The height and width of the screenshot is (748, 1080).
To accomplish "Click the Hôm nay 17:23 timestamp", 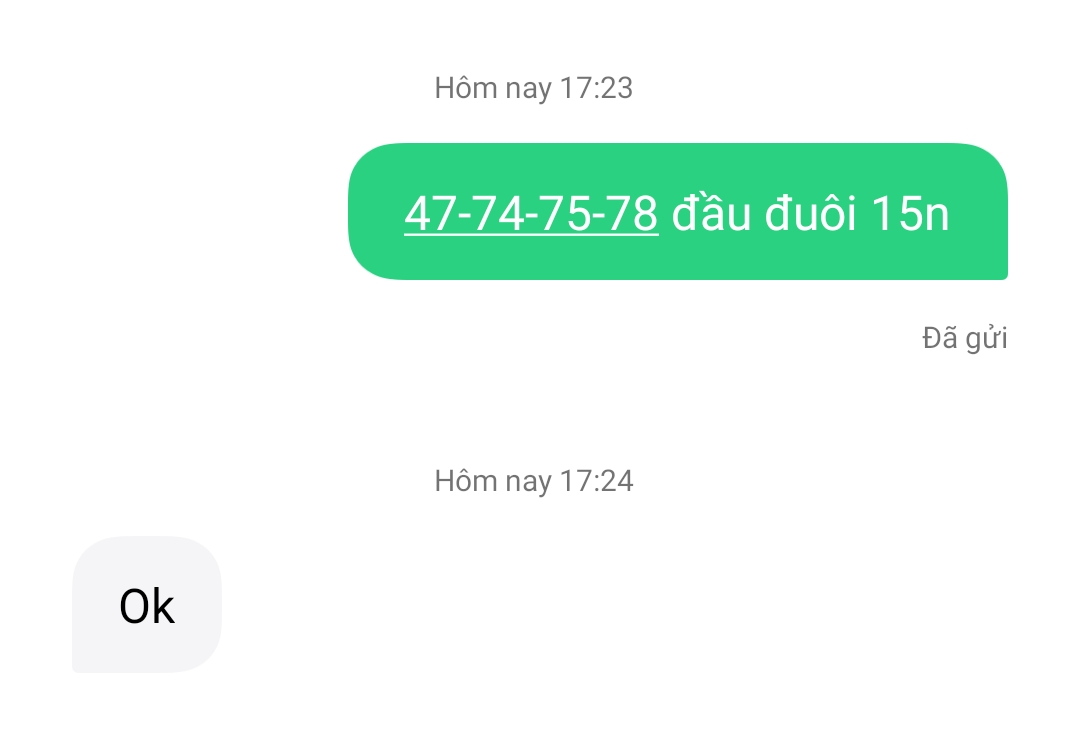I will click(x=534, y=88).
